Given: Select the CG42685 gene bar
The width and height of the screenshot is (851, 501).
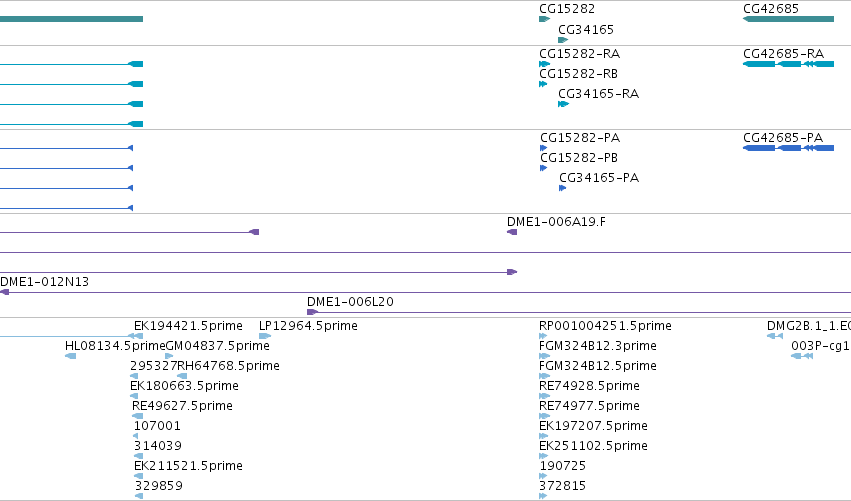Looking at the screenshot, I should coord(788,19).
